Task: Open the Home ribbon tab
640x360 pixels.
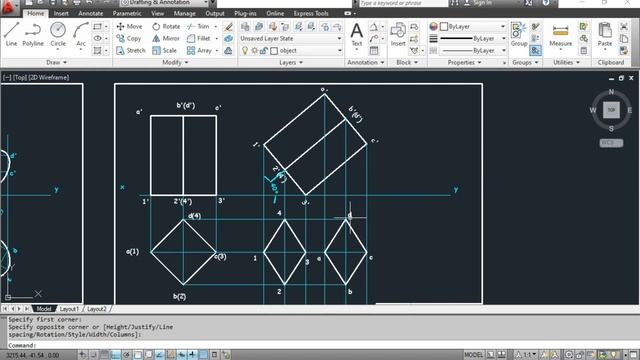Action: click(36, 13)
